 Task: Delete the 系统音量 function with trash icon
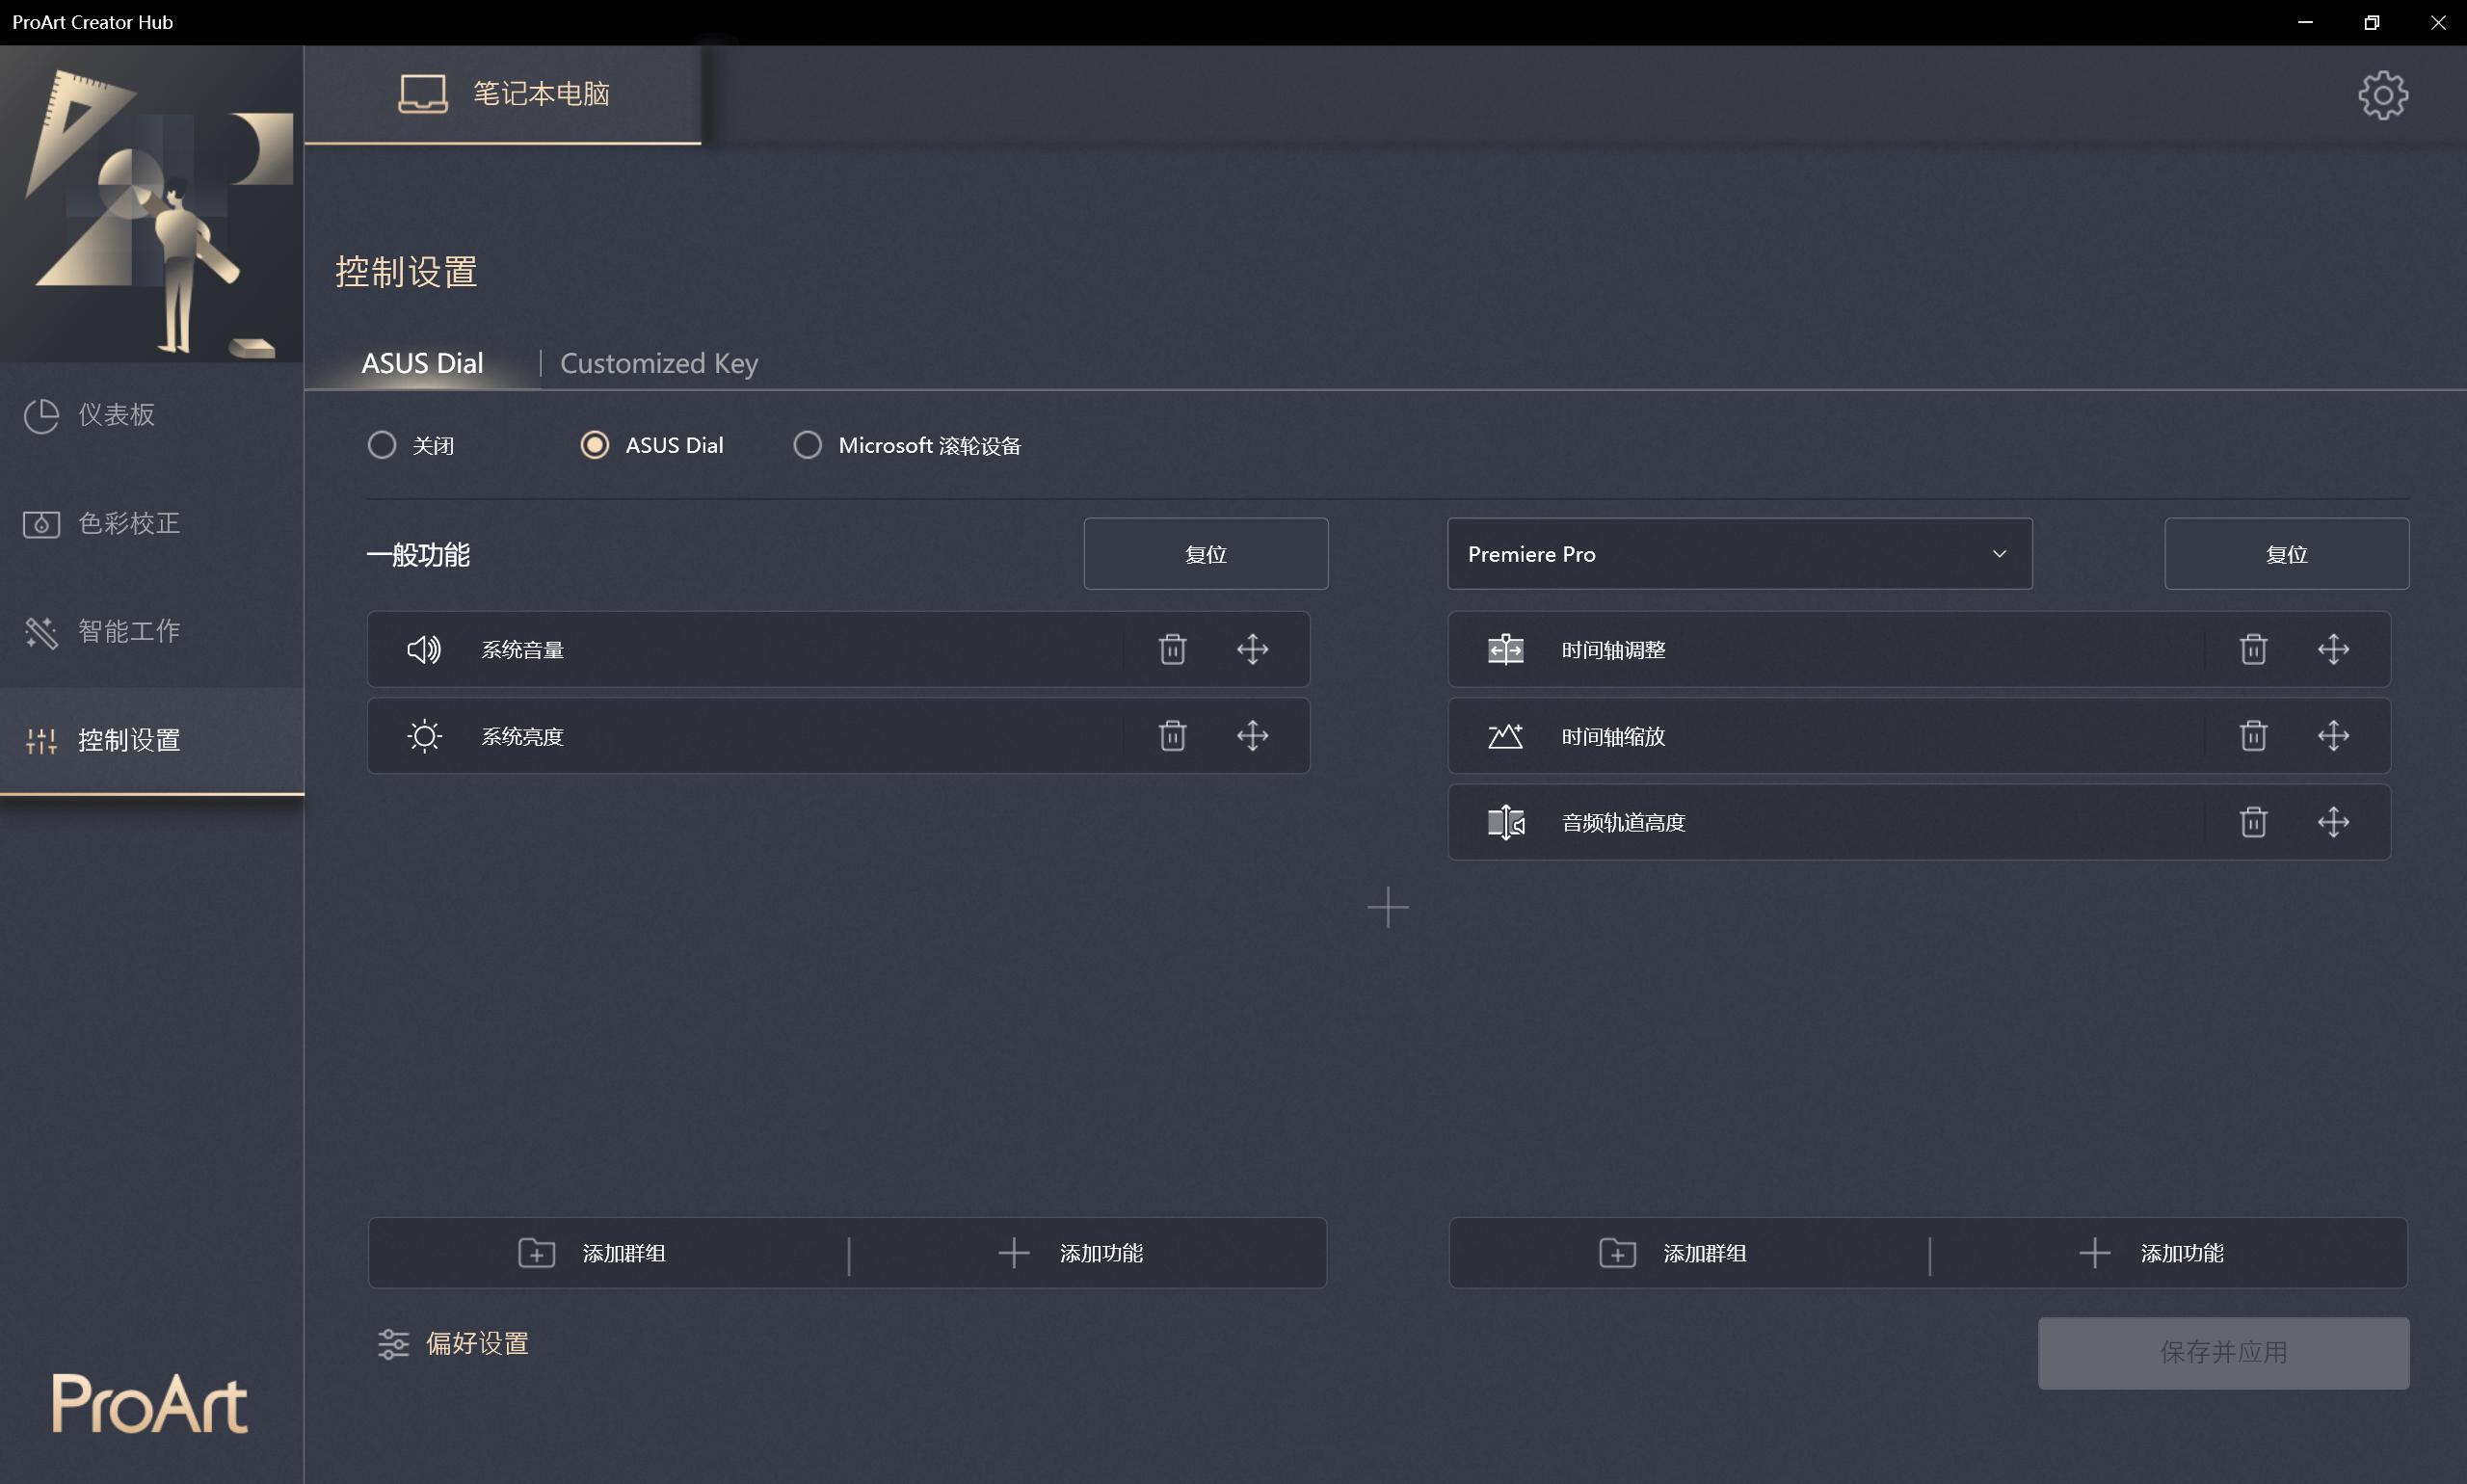click(1172, 649)
